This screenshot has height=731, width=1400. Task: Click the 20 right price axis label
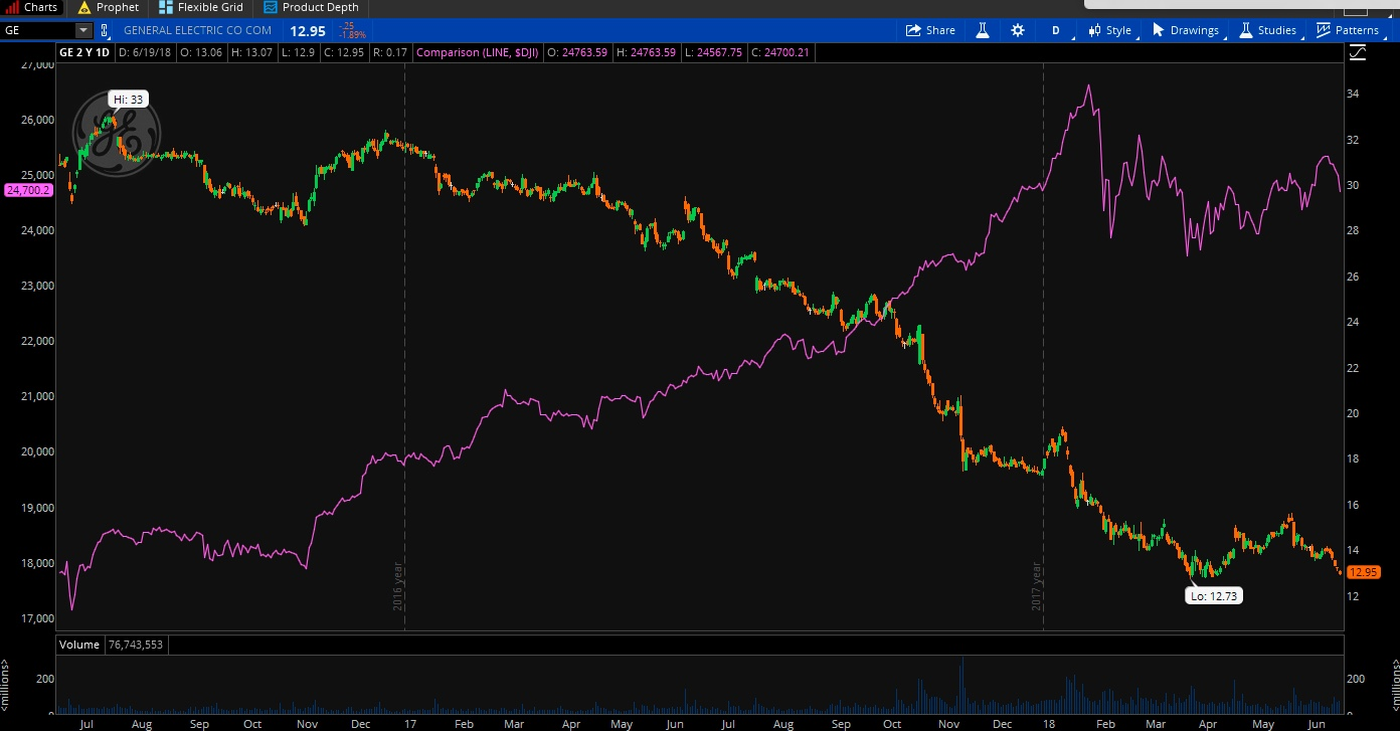pyautogui.click(x=1352, y=413)
